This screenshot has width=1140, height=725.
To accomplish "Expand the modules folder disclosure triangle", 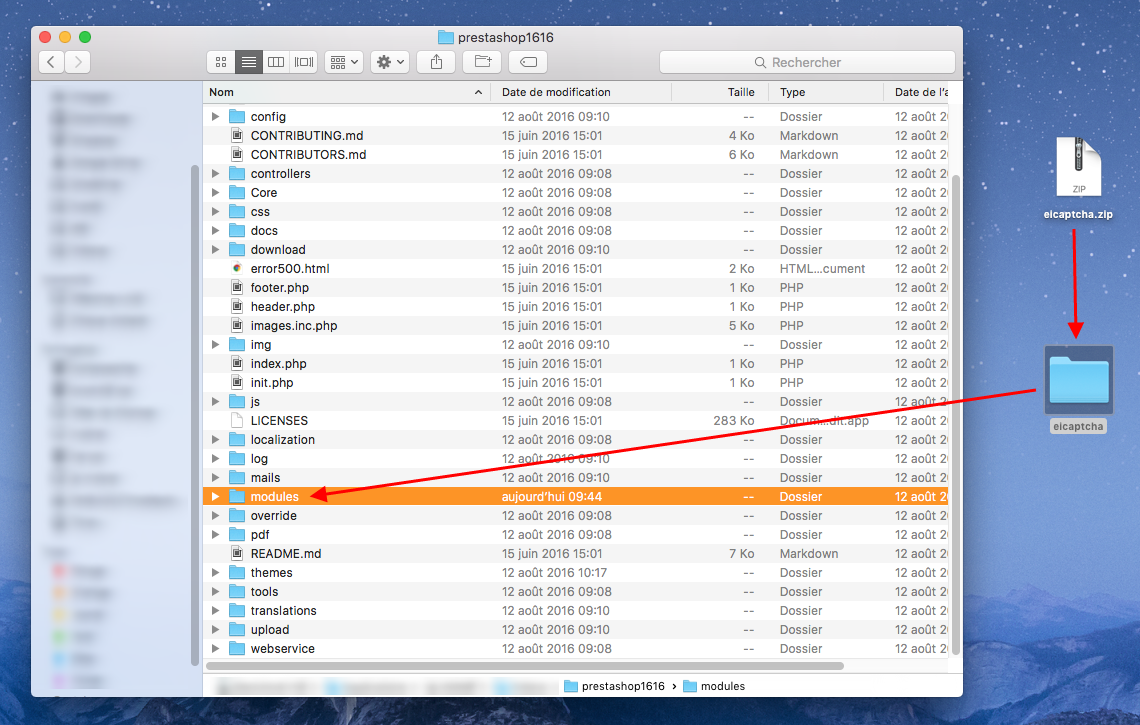I will [215, 497].
